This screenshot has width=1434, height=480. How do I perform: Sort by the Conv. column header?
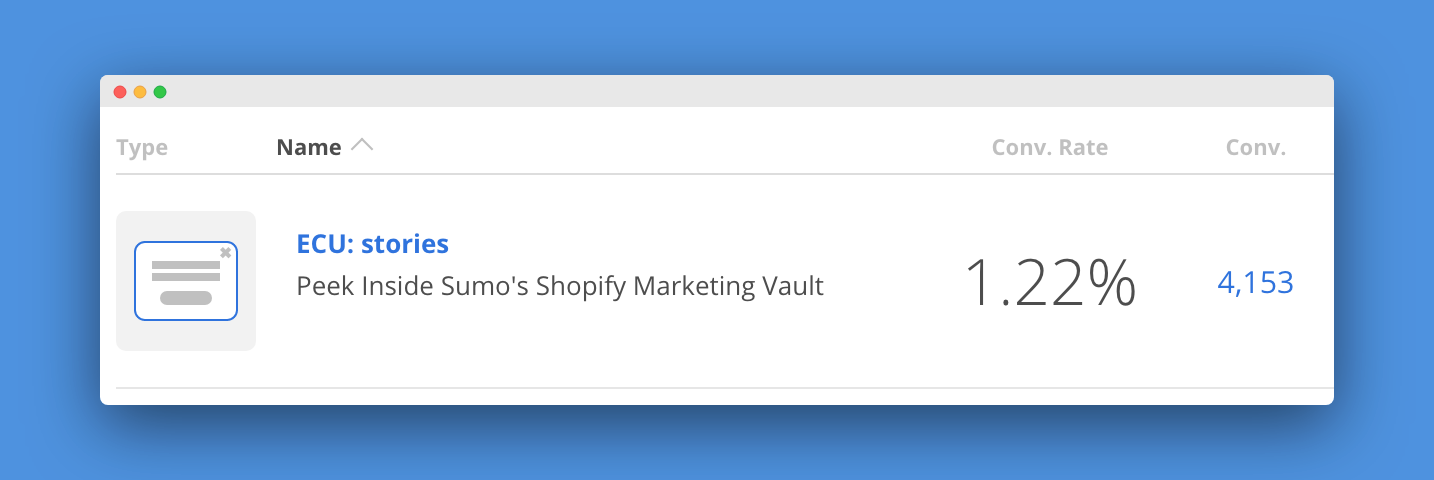1255,148
